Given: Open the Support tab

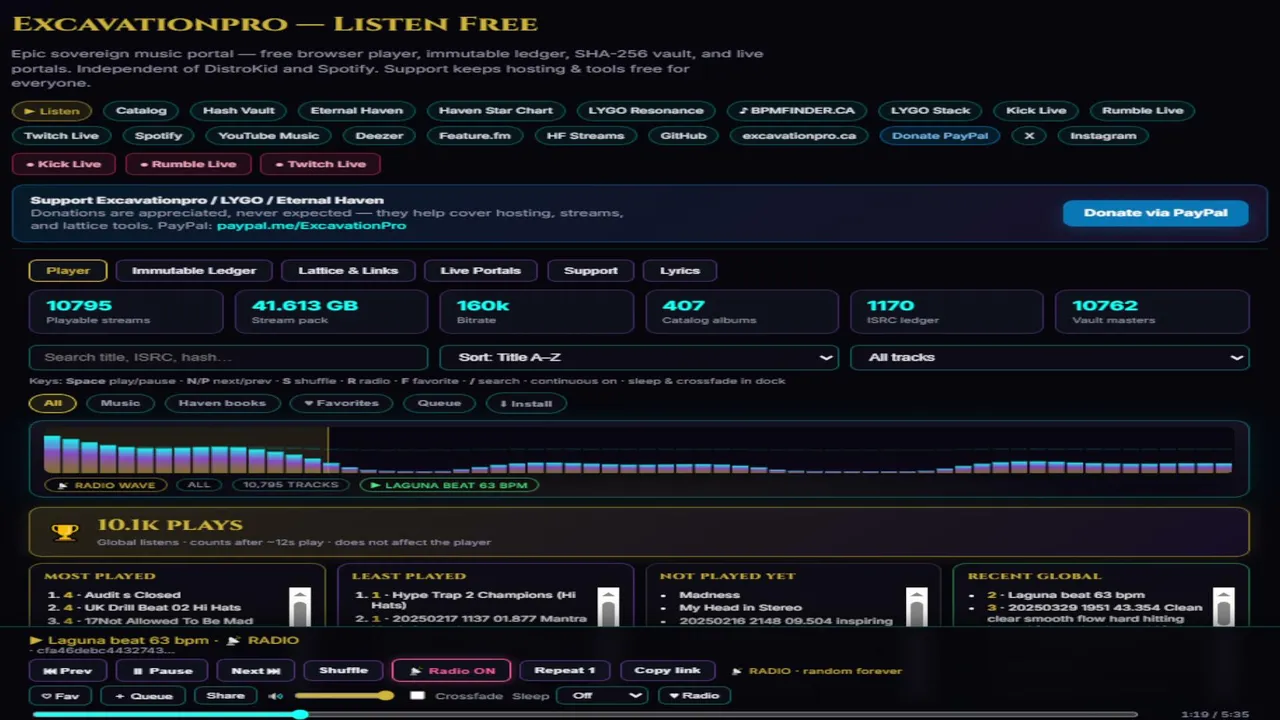Looking at the screenshot, I should 591,270.
